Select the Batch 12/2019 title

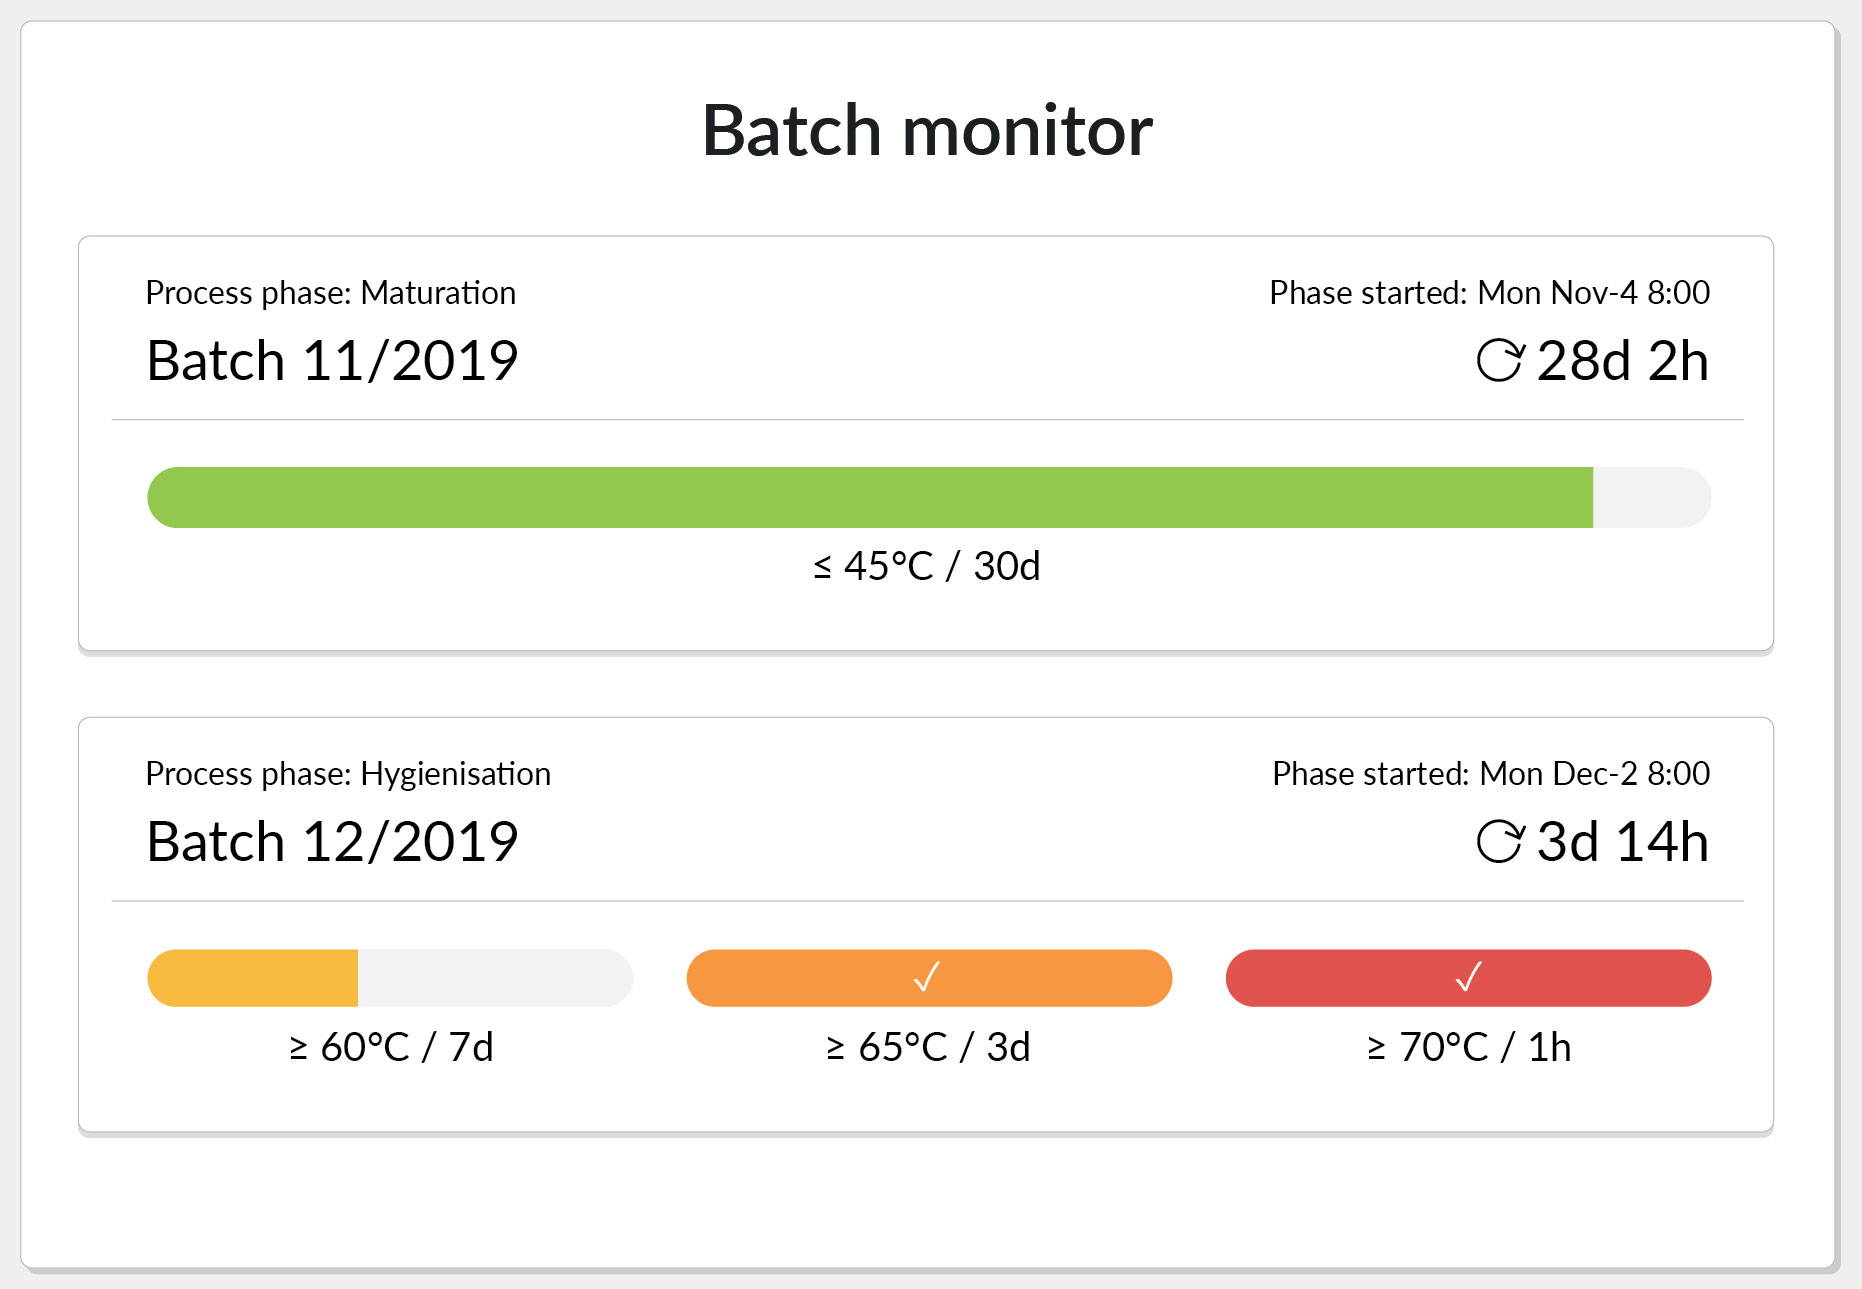coord(332,842)
